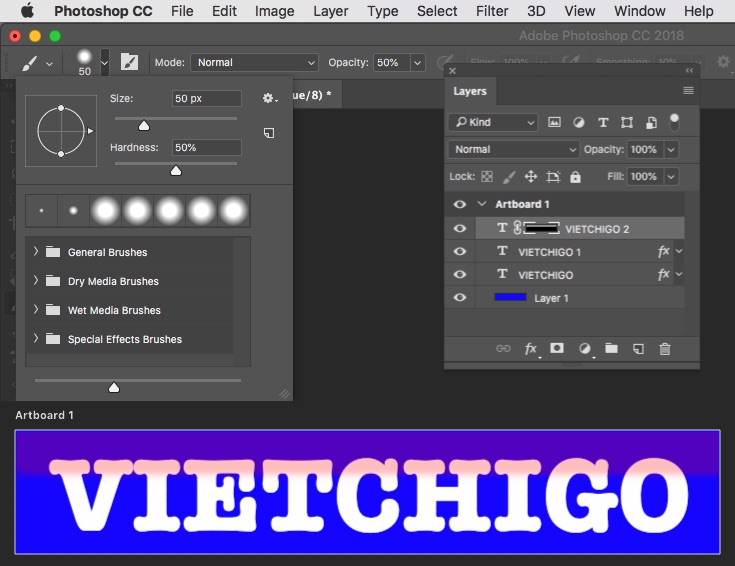Open the Layer menu in the menu bar

pos(330,11)
